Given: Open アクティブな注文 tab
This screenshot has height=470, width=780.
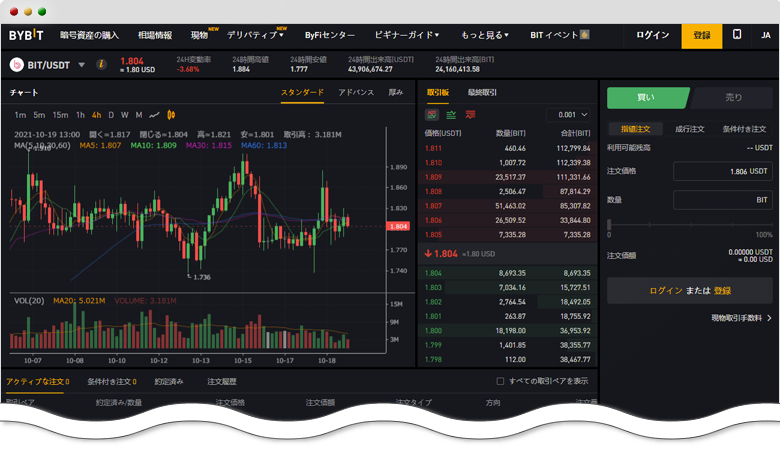Looking at the screenshot, I should click(38, 381).
